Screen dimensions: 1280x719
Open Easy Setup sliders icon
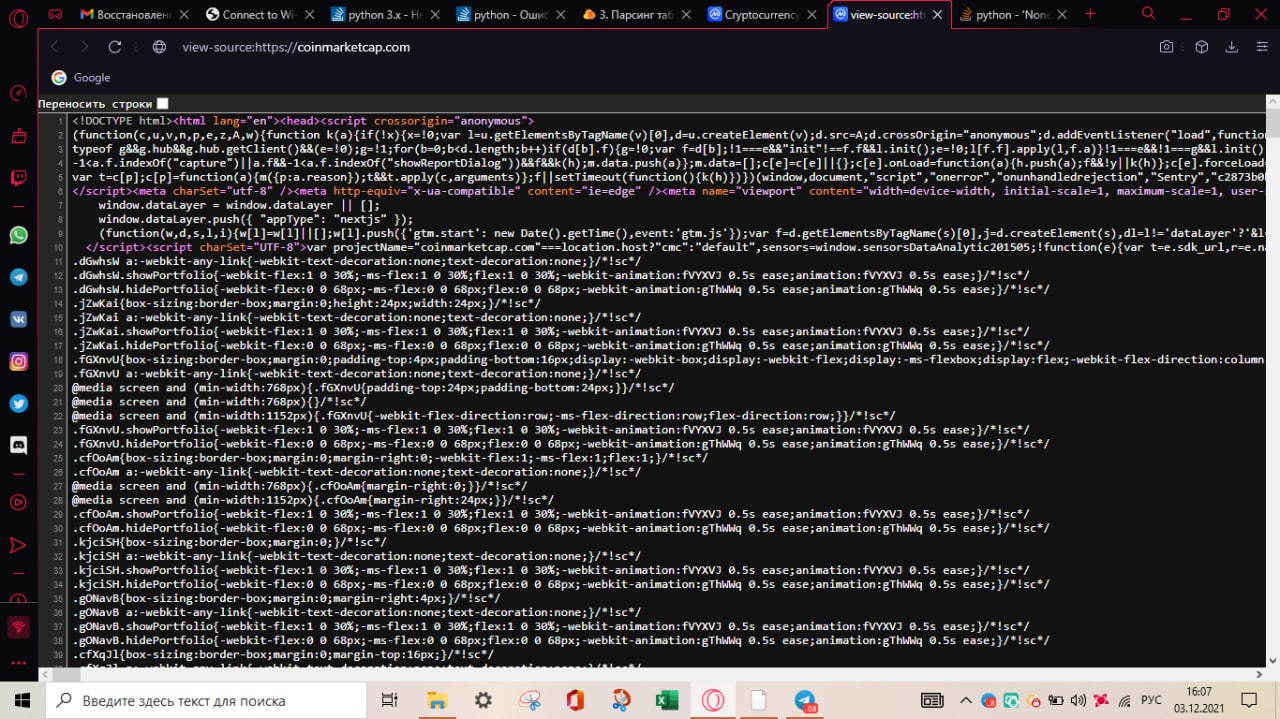(1260, 47)
